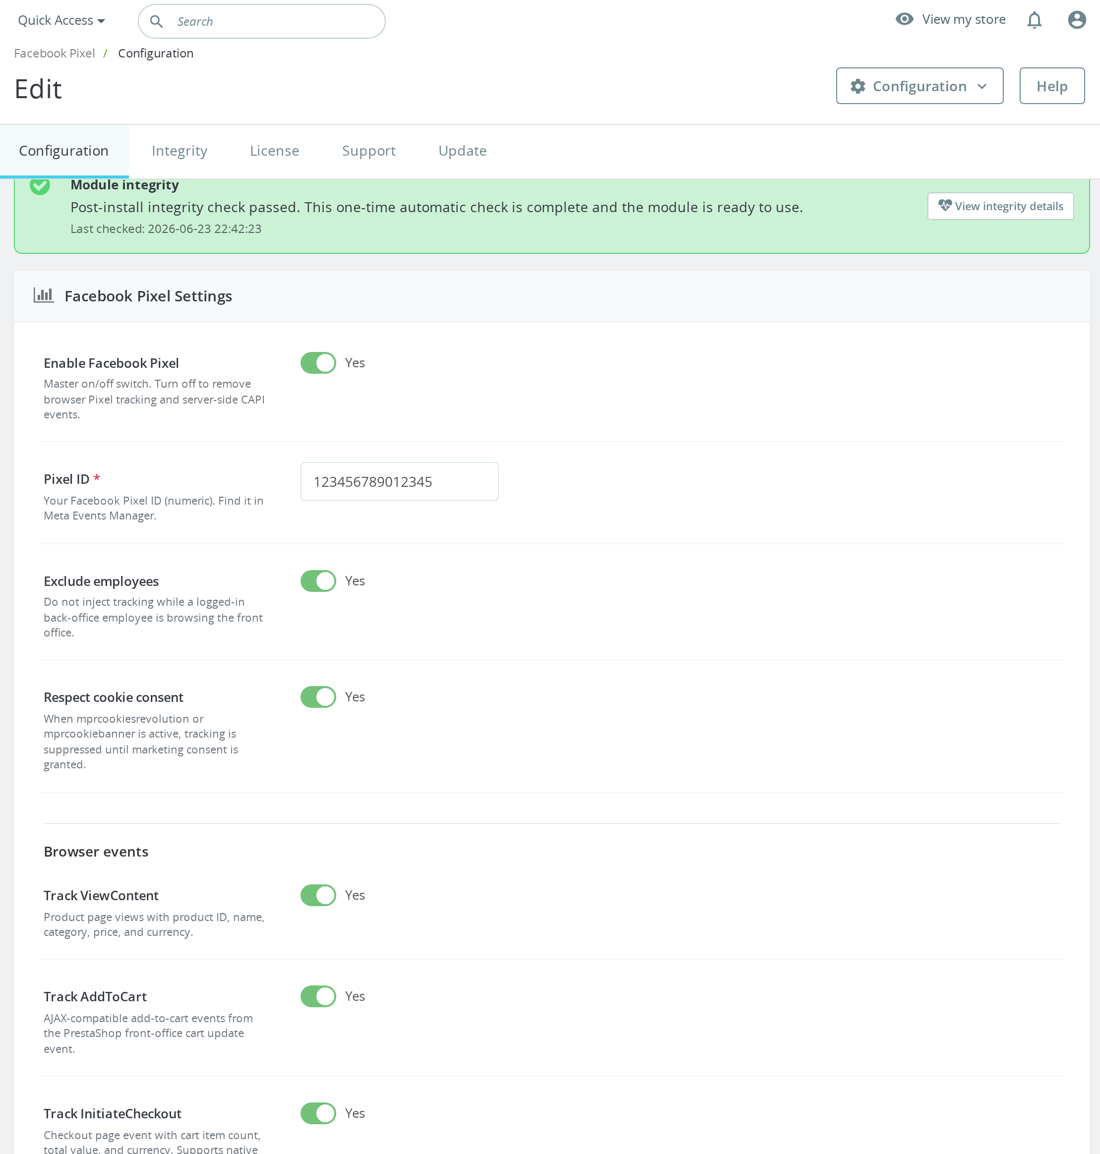Click the Track InitiateCheckout label
The height and width of the screenshot is (1154, 1100).
(112, 1114)
